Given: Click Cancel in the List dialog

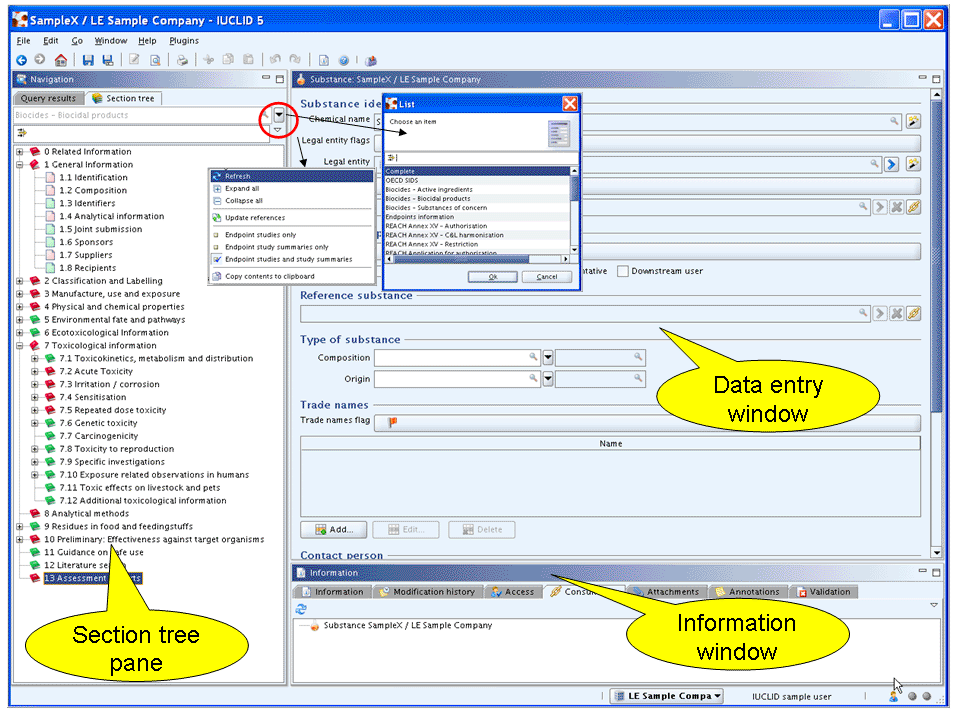Looking at the screenshot, I should [x=547, y=277].
